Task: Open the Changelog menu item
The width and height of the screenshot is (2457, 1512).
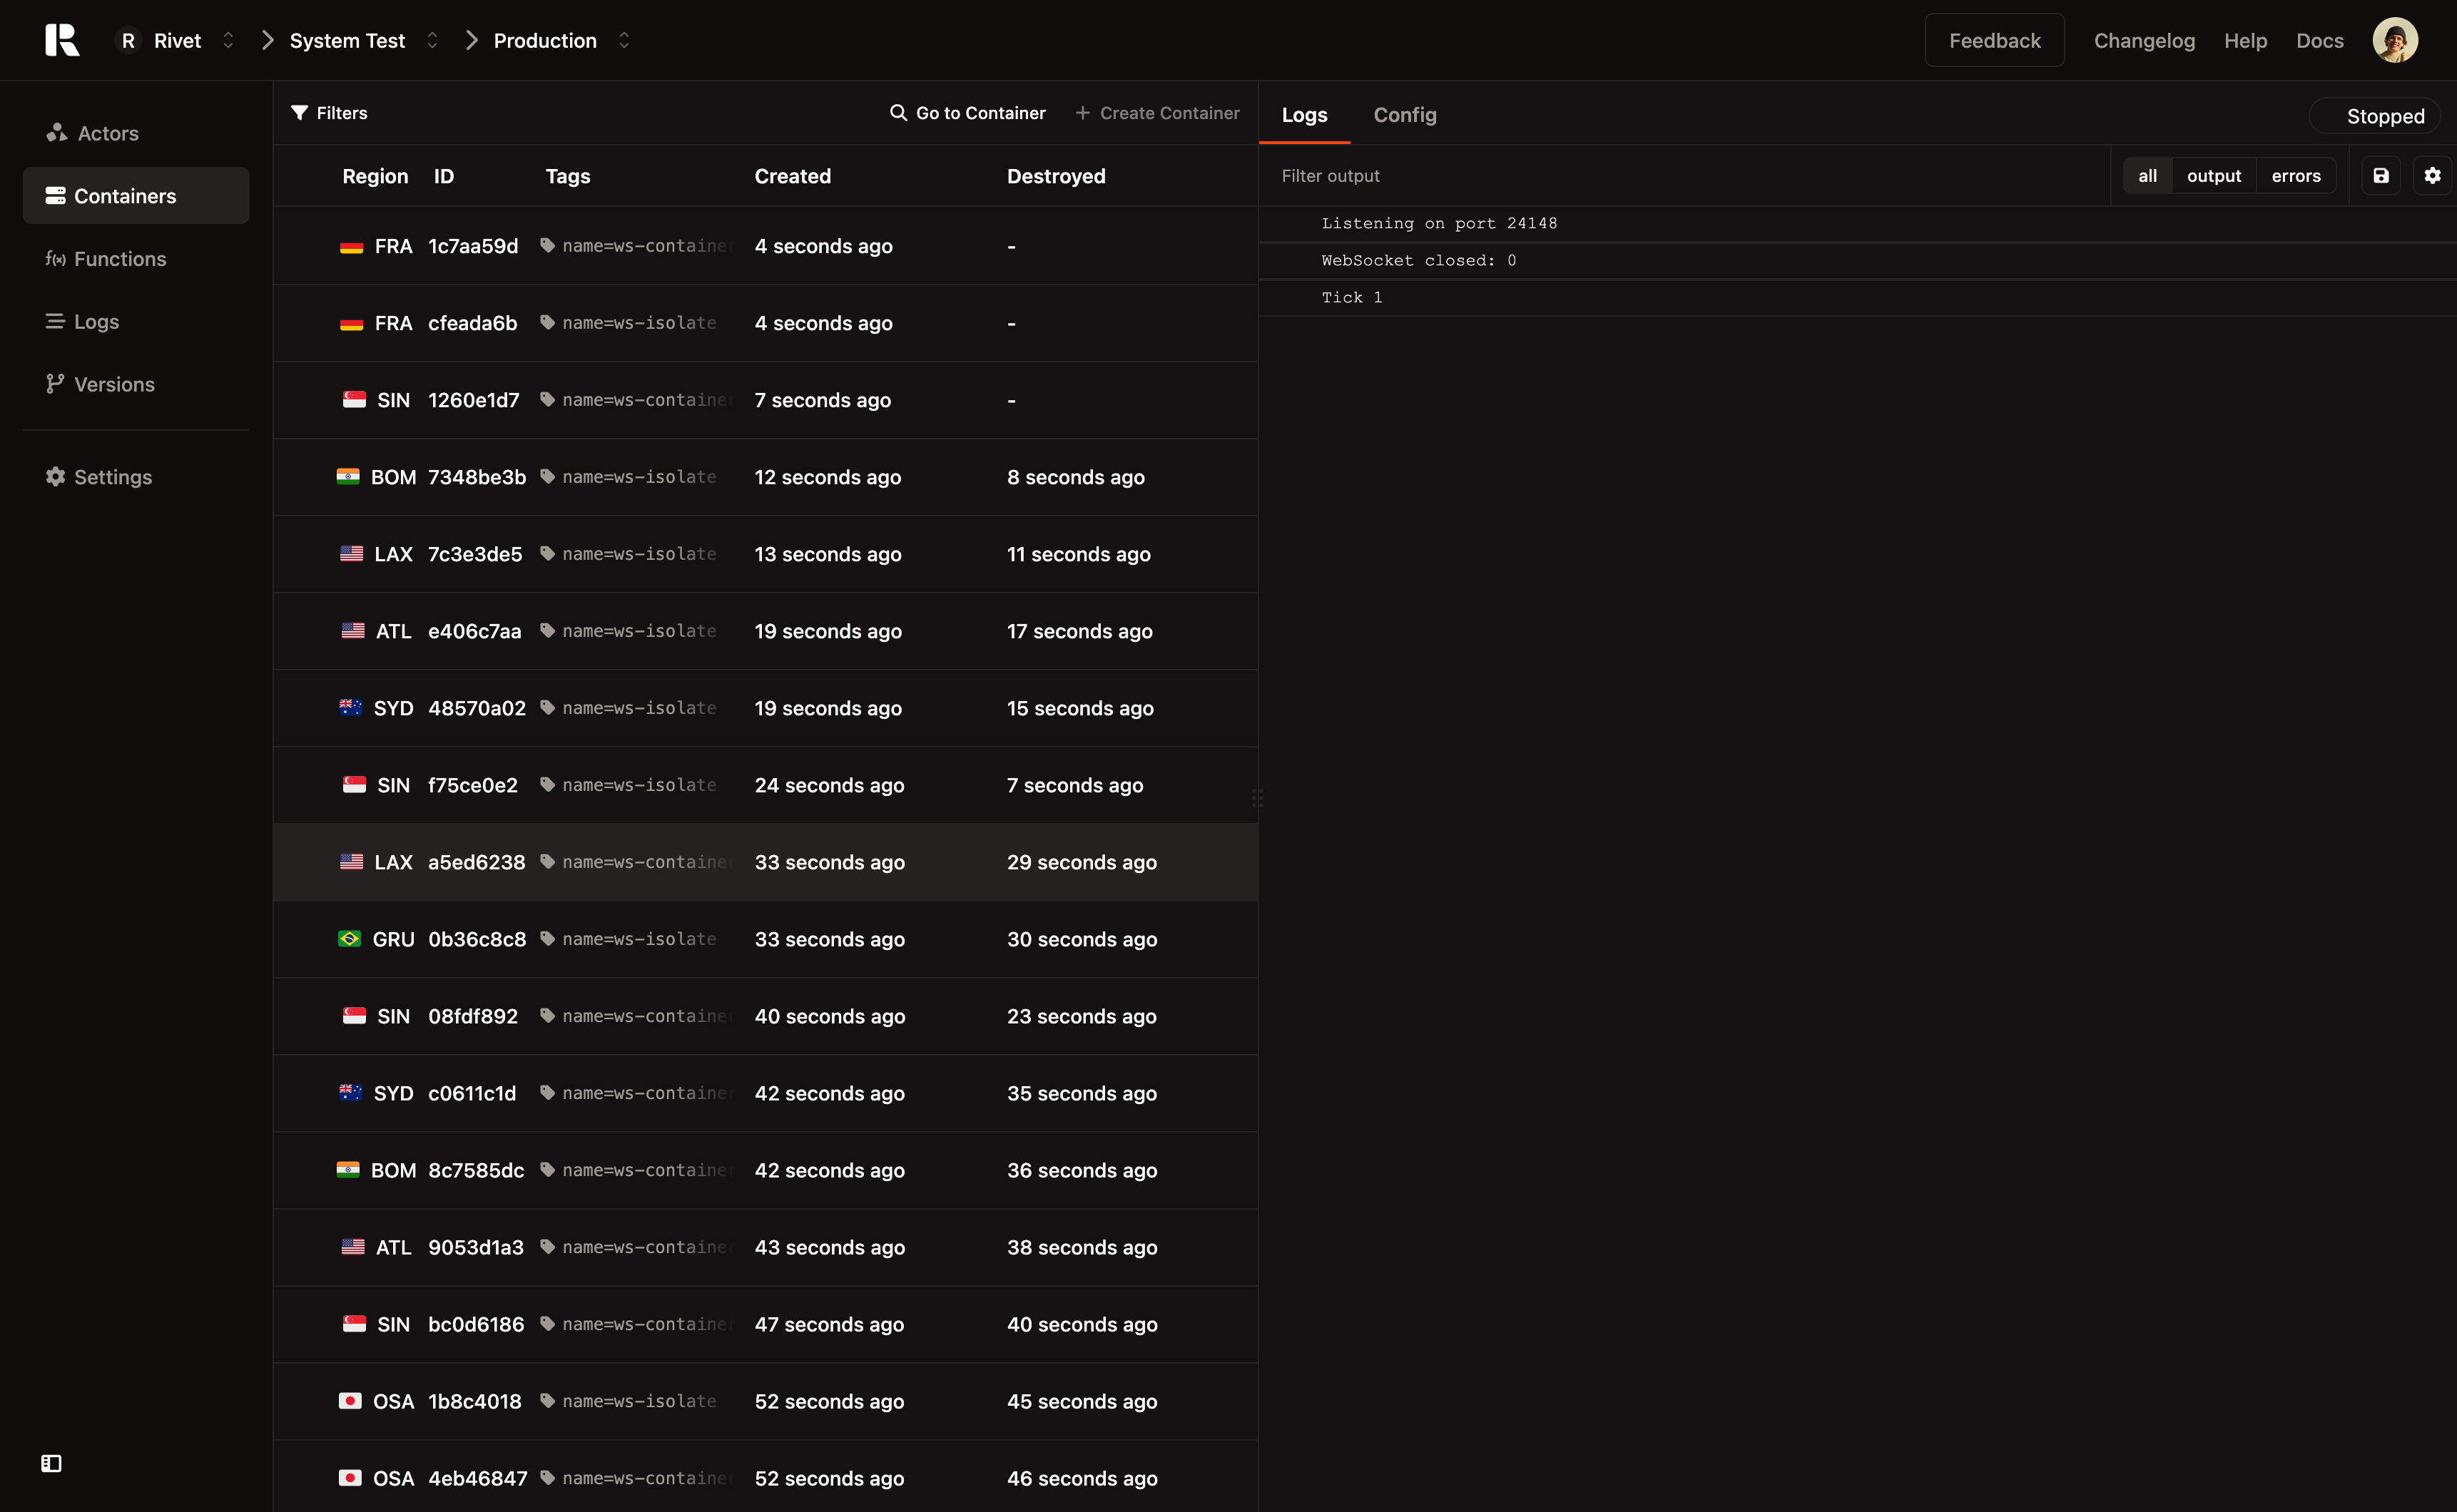Action: [2144, 40]
